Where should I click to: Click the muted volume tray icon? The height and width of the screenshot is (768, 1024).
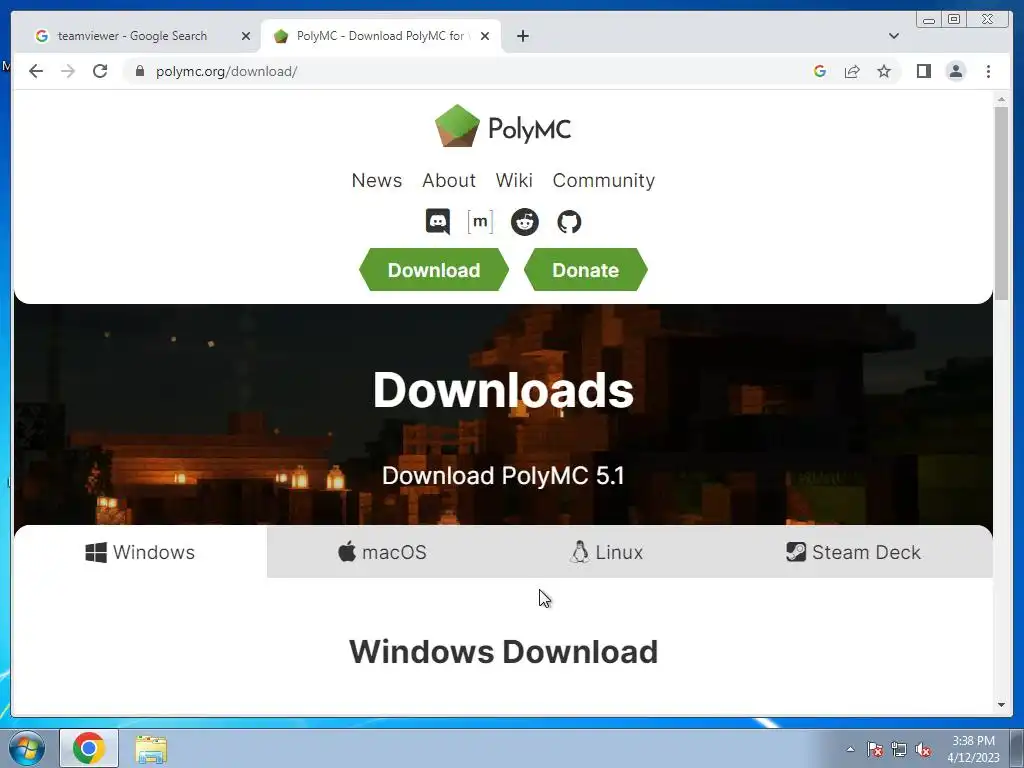coord(923,750)
